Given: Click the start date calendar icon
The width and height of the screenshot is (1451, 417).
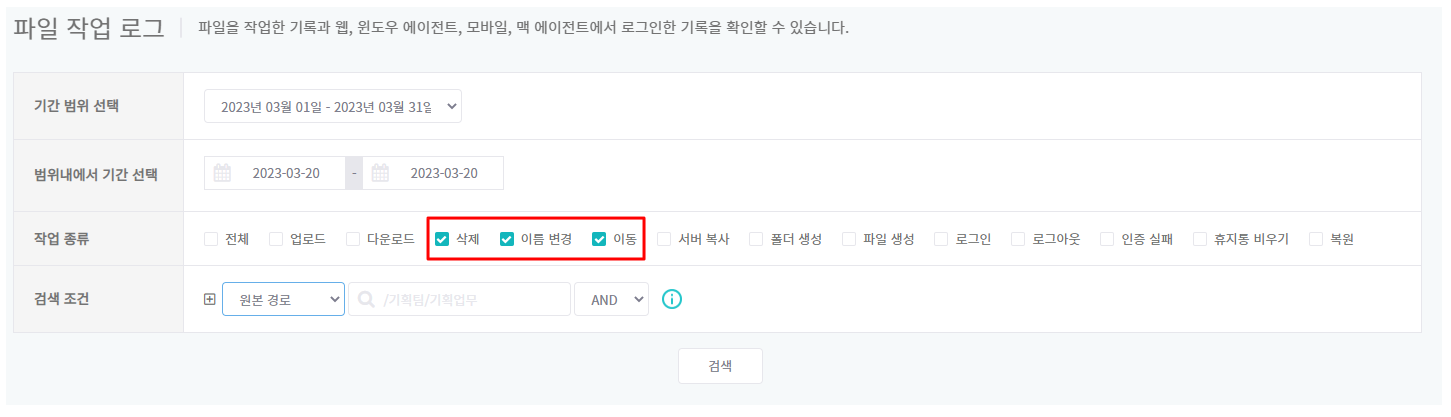Looking at the screenshot, I should point(222,173).
